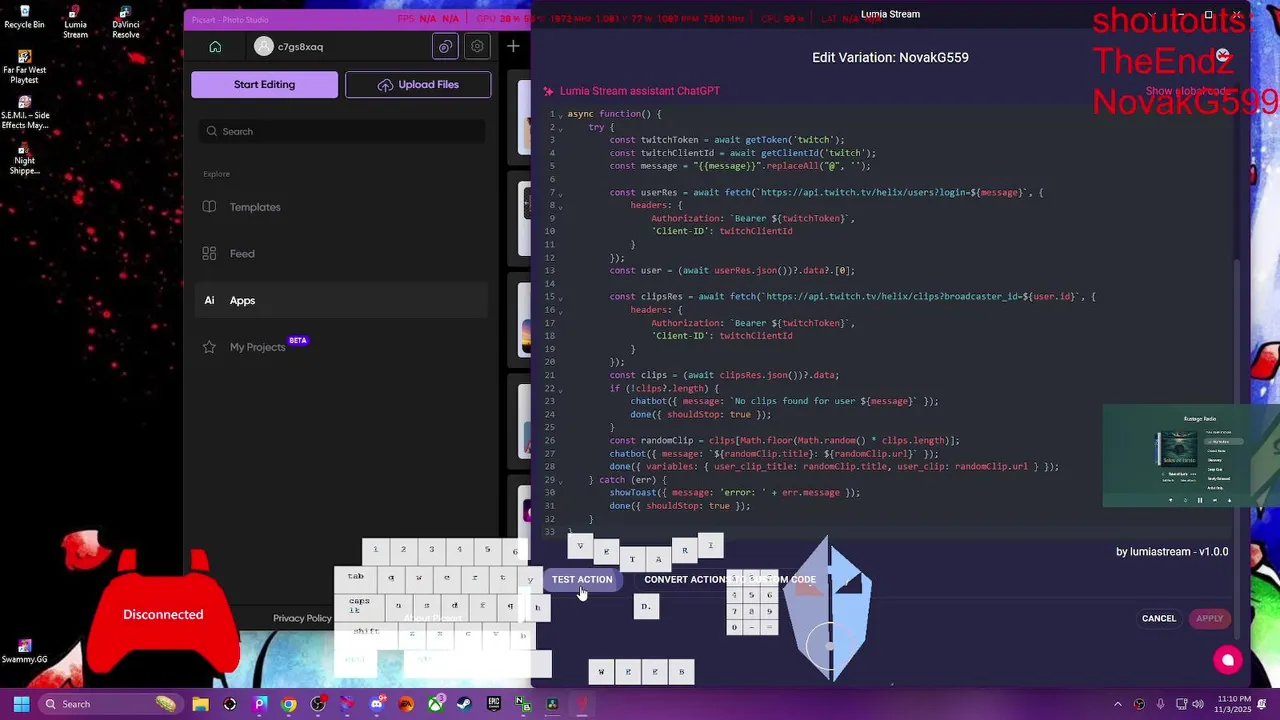Click the code line with showToast error message
The height and width of the screenshot is (720, 1280).
point(735,493)
